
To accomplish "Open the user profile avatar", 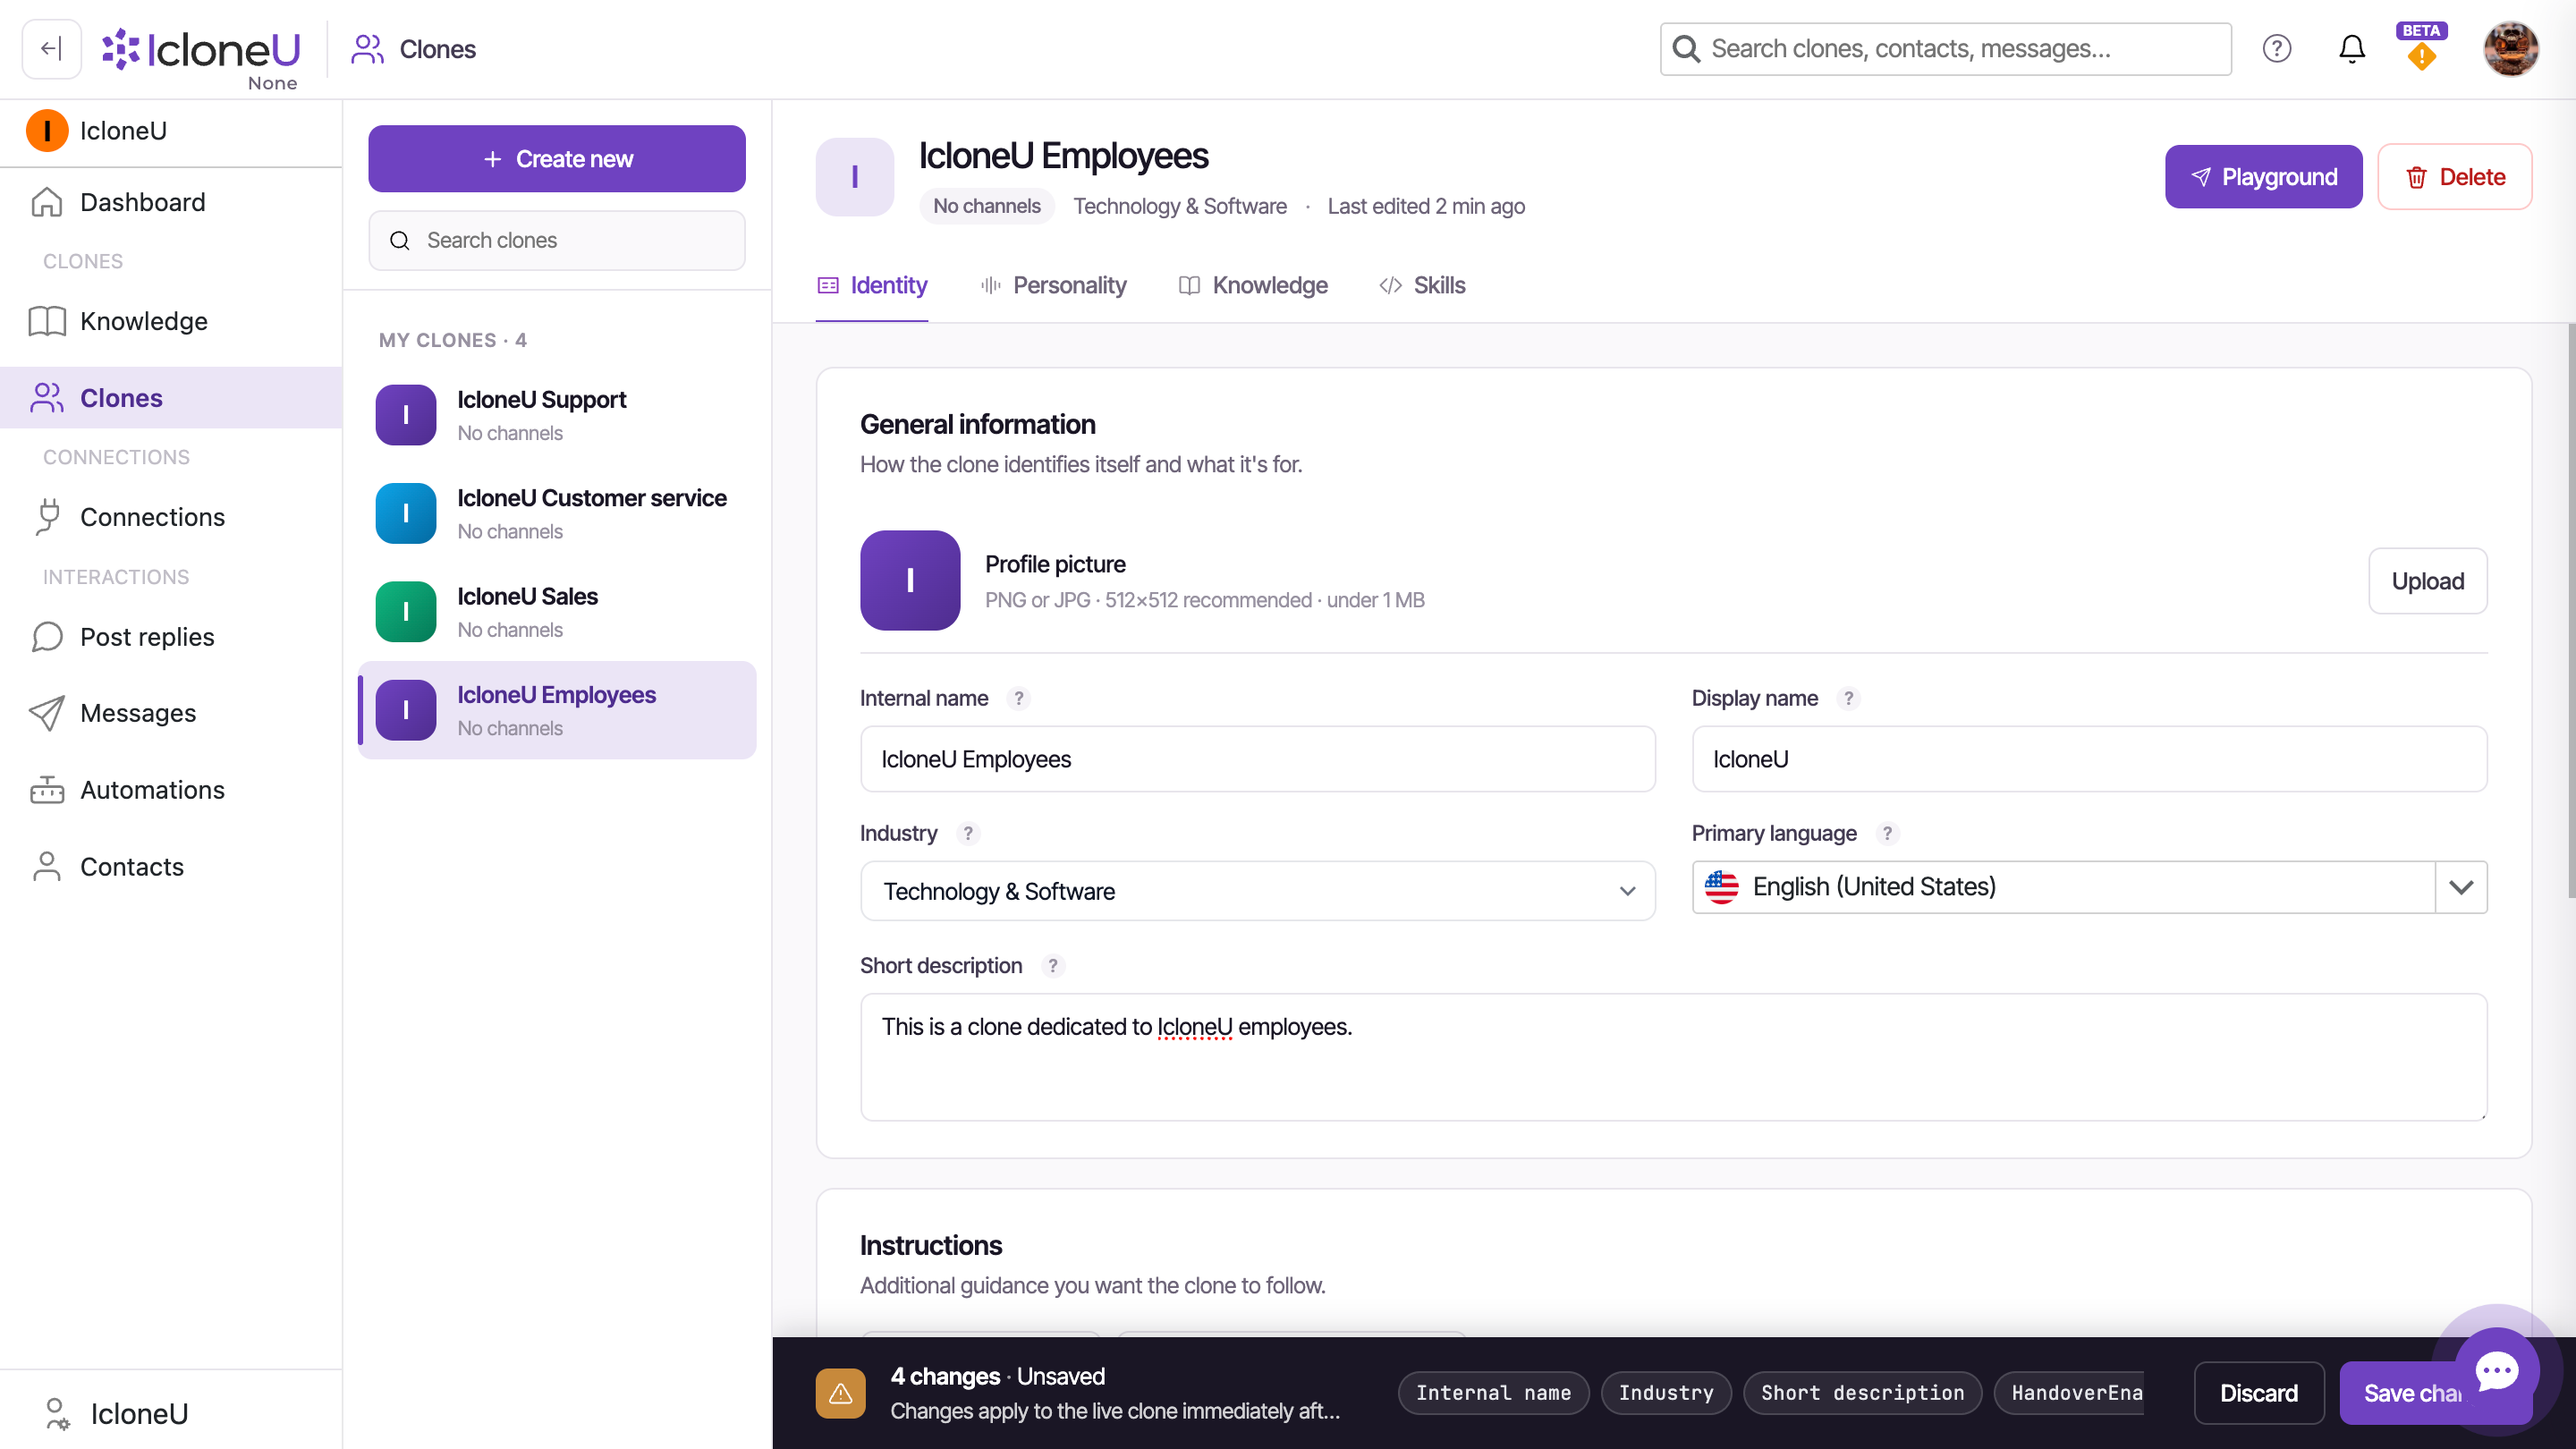I will click(x=2510, y=48).
